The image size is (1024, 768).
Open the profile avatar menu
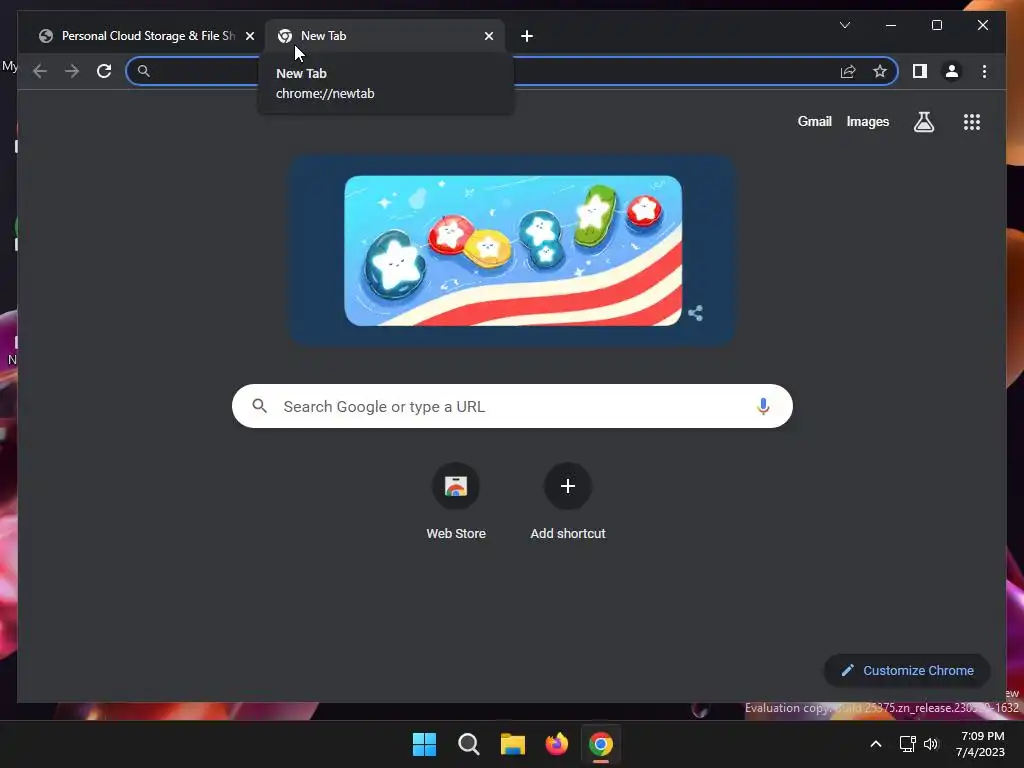[952, 71]
